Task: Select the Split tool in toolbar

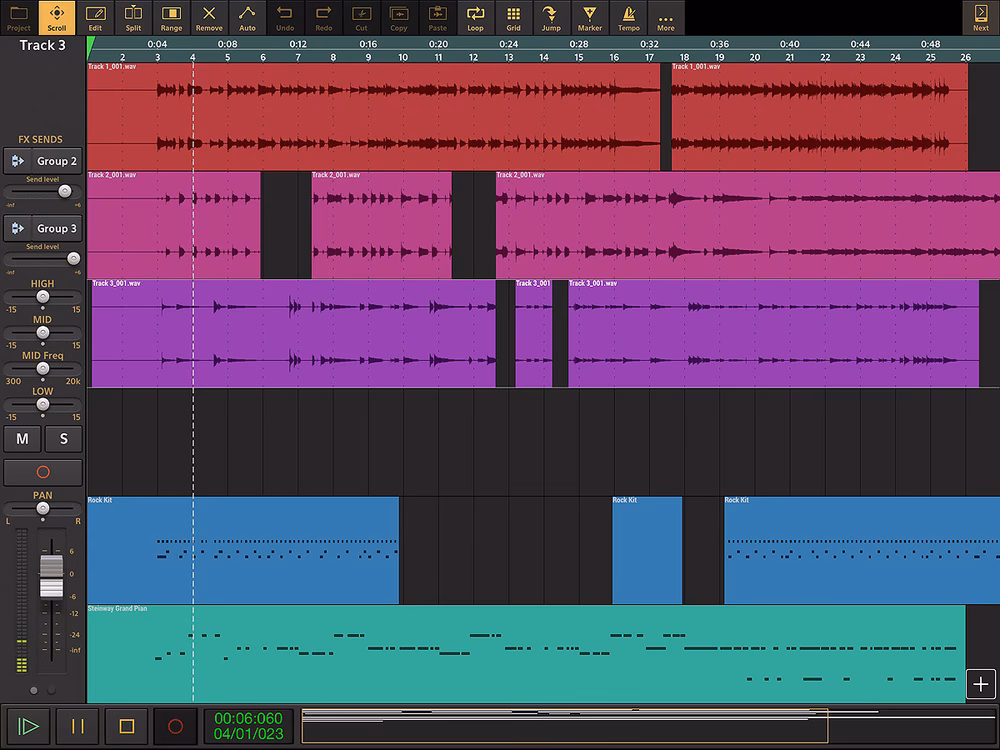Action: [x=133, y=17]
